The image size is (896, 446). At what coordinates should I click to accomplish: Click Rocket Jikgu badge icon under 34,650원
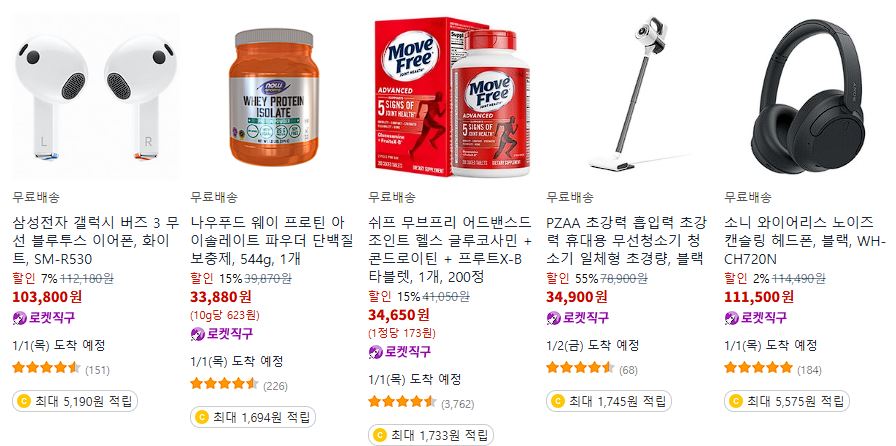coord(375,352)
